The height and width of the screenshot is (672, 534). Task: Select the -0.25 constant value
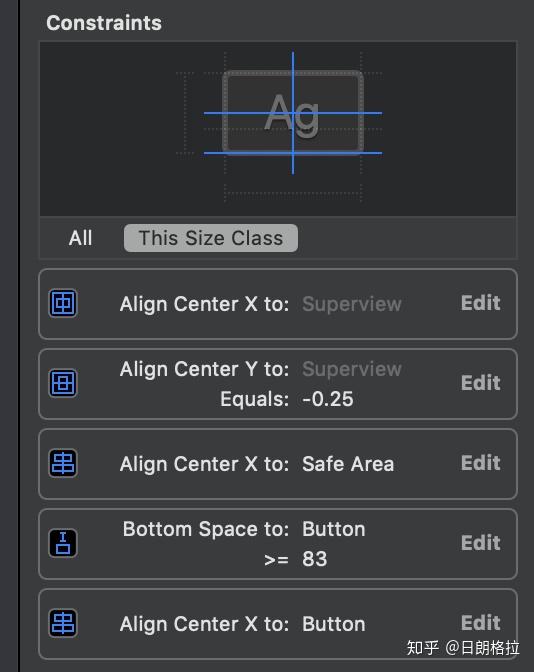pyautogui.click(x=328, y=399)
